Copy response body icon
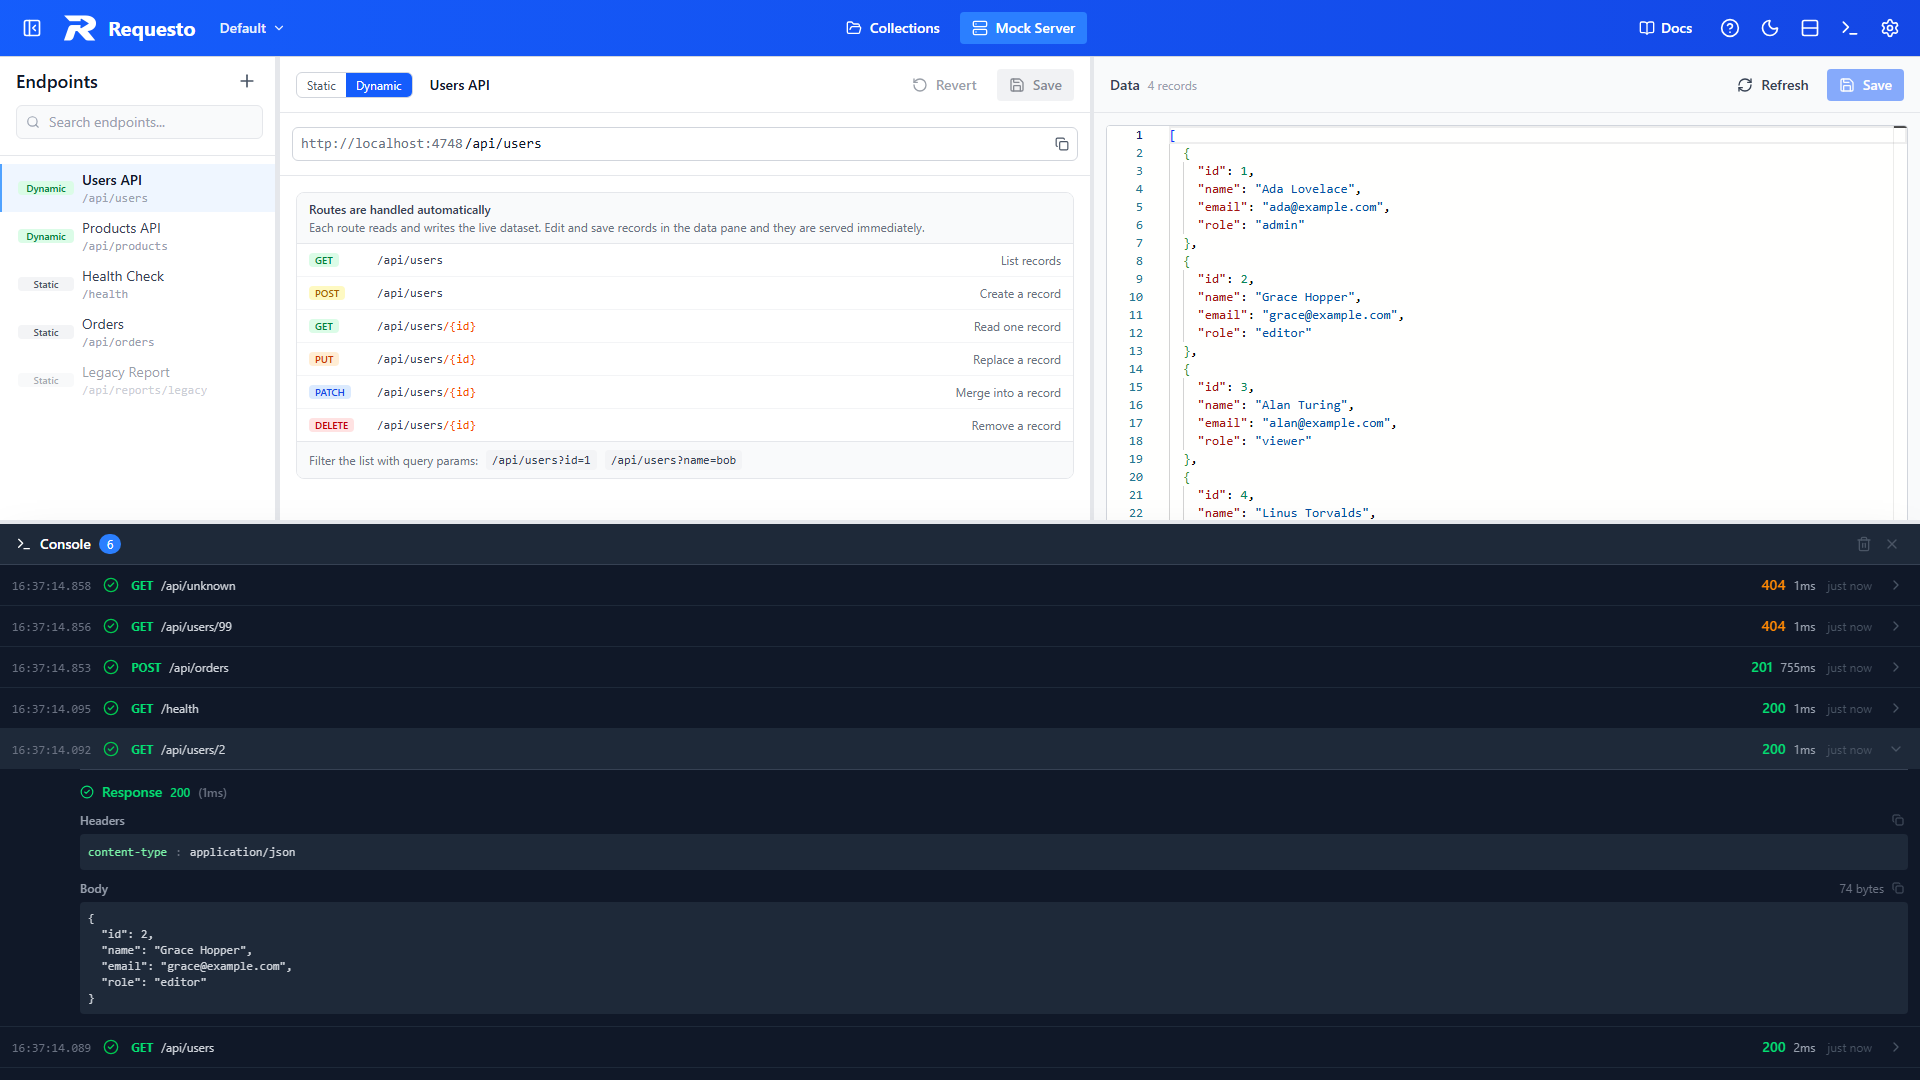The height and width of the screenshot is (1080, 1920). click(1898, 888)
